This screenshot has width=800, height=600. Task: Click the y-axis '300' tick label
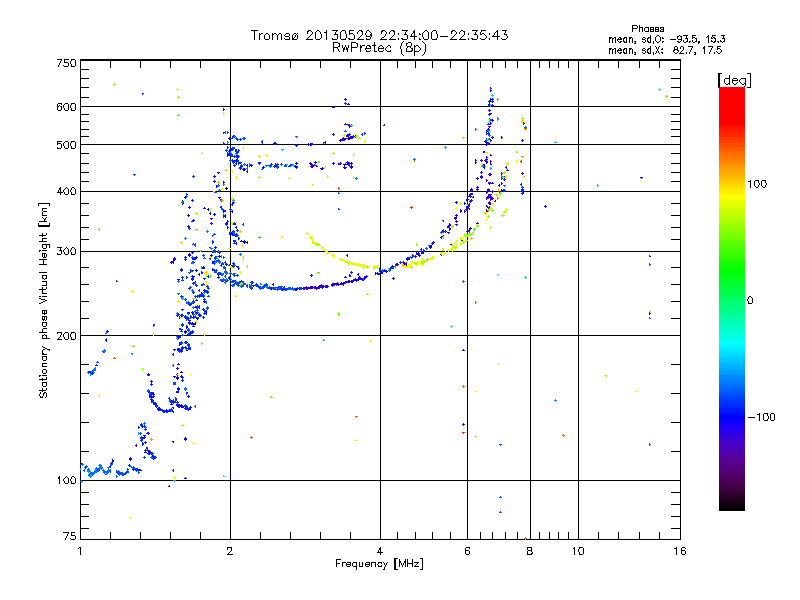click(66, 252)
